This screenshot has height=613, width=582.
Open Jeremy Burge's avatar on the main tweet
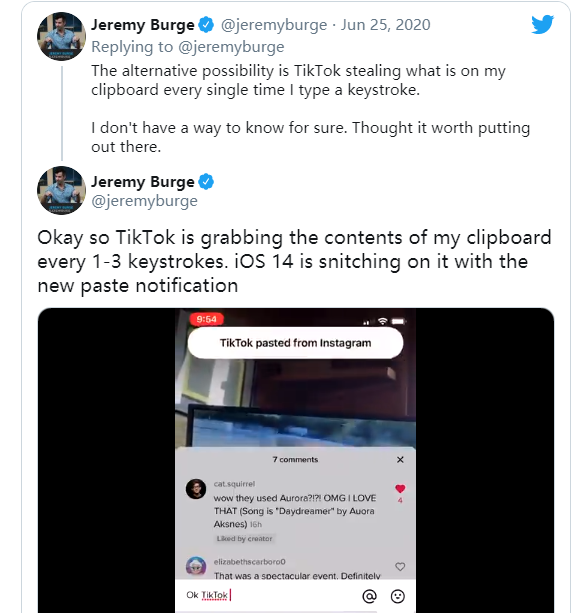tap(61, 190)
